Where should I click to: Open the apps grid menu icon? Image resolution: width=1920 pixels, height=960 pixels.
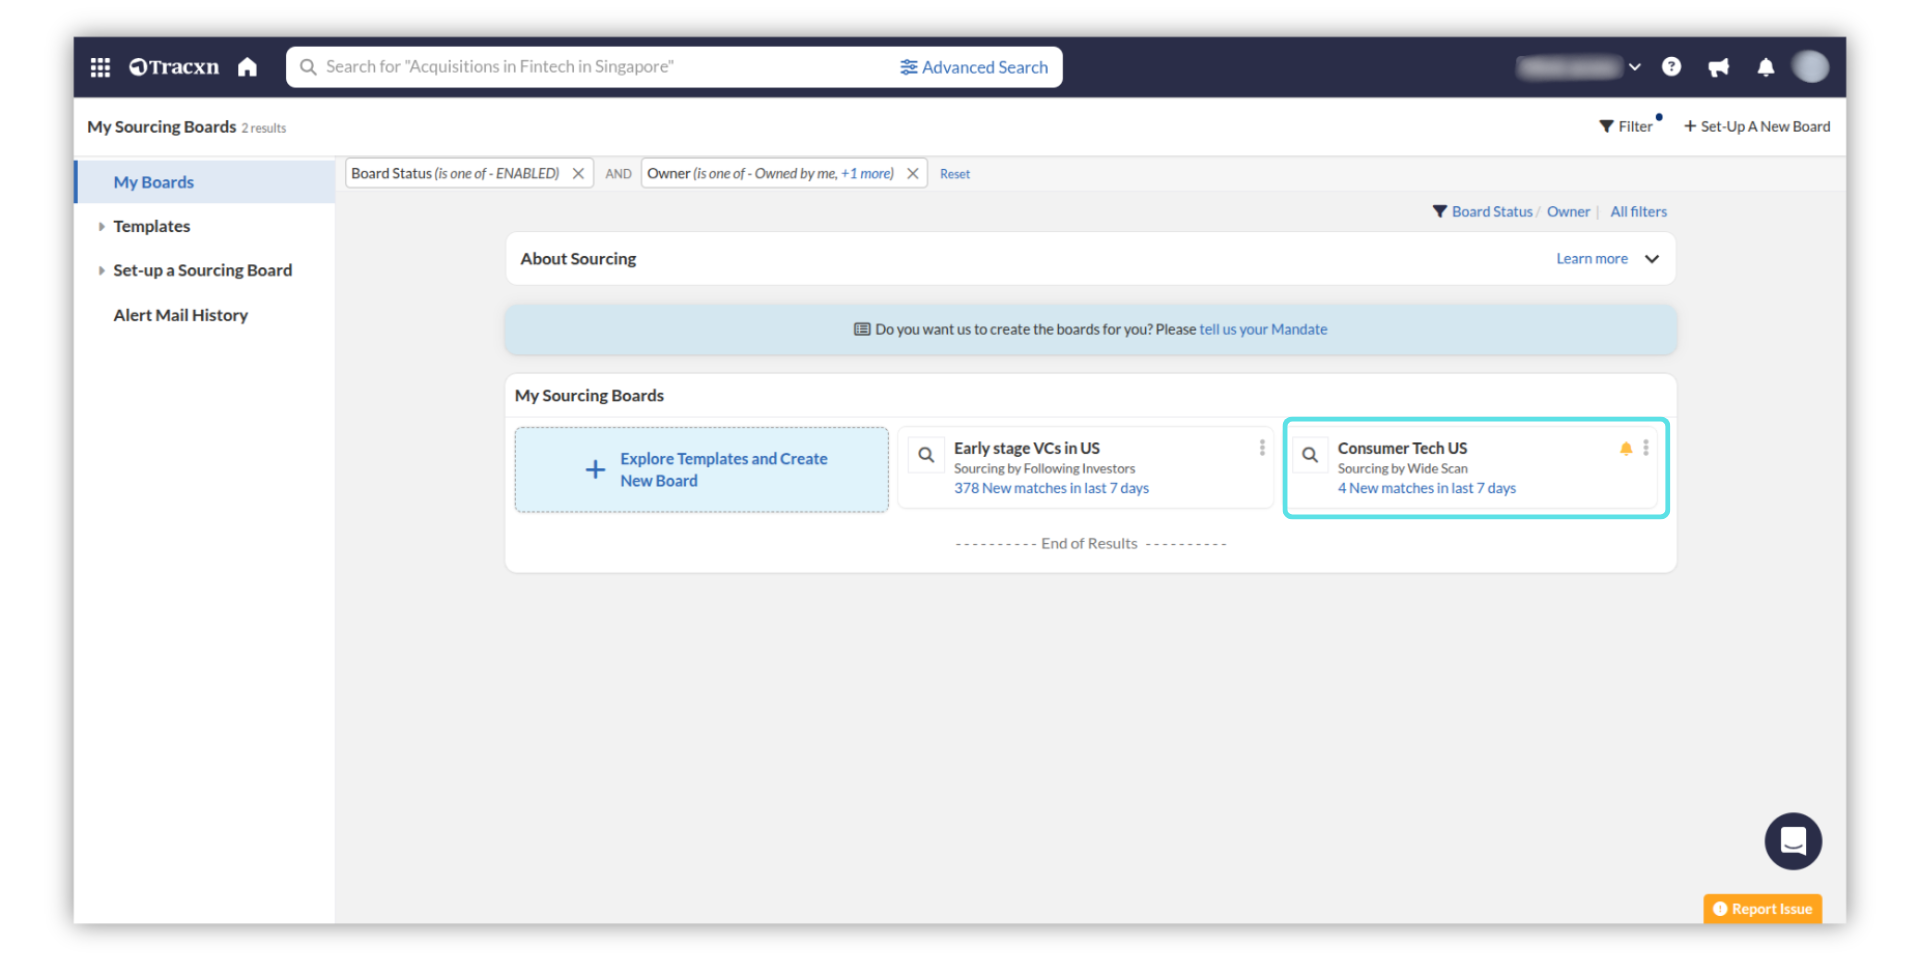[100, 67]
